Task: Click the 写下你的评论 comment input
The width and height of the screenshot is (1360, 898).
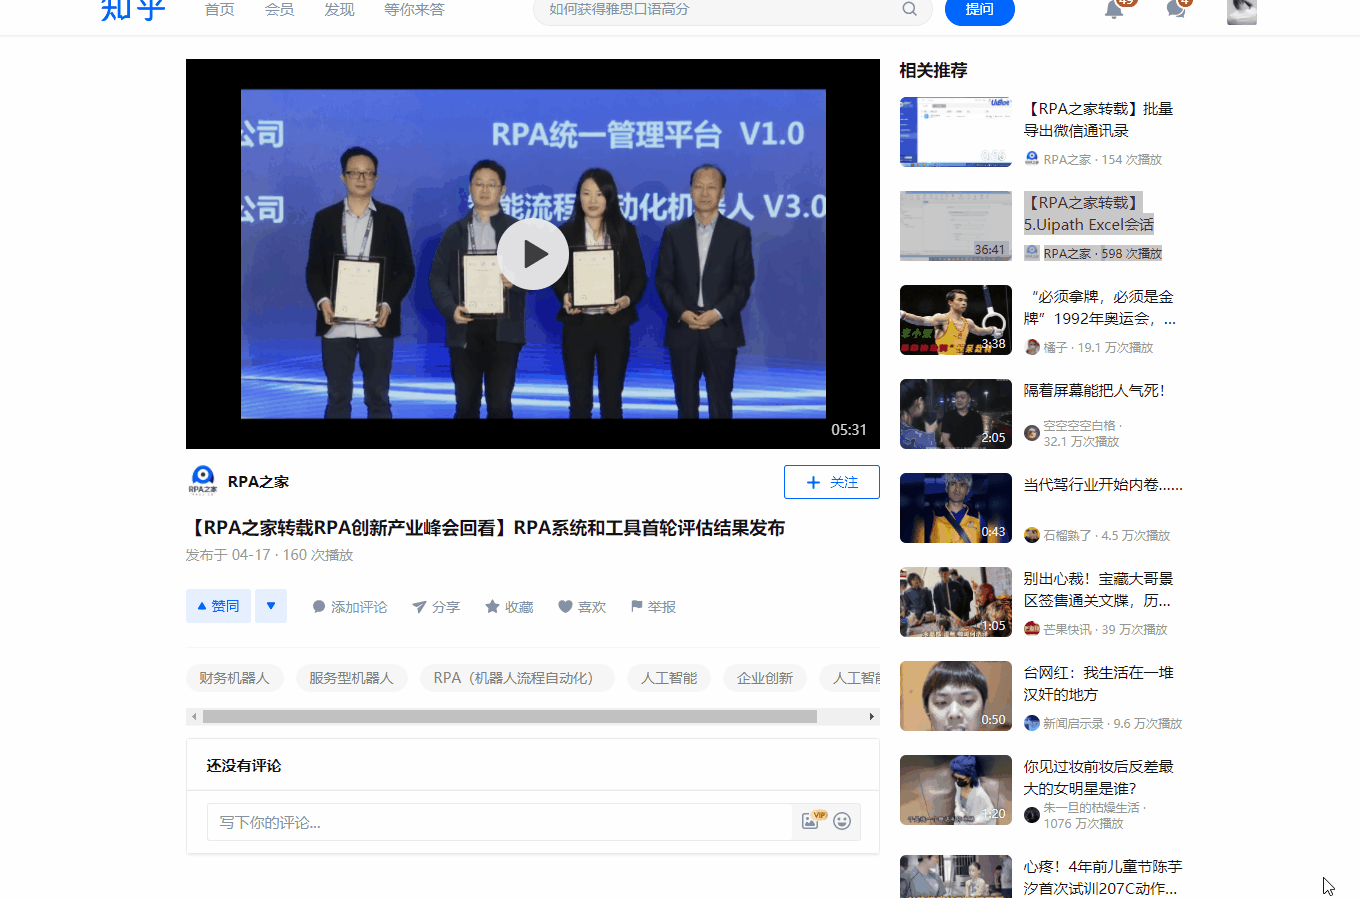Action: point(500,822)
